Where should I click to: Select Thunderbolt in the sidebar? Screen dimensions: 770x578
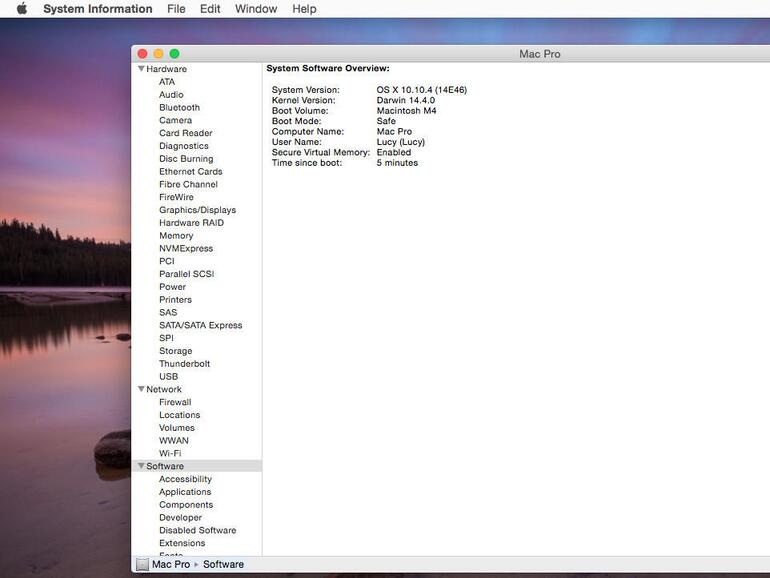pyautogui.click(x=184, y=363)
